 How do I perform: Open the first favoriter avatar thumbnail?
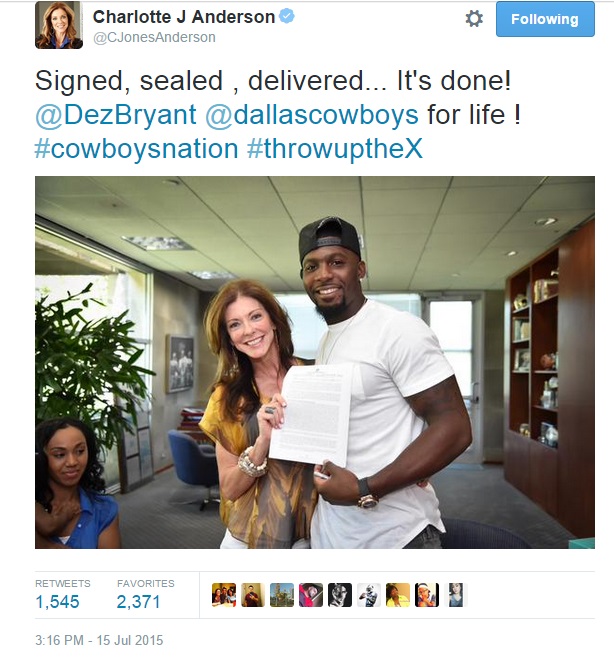click(x=224, y=595)
